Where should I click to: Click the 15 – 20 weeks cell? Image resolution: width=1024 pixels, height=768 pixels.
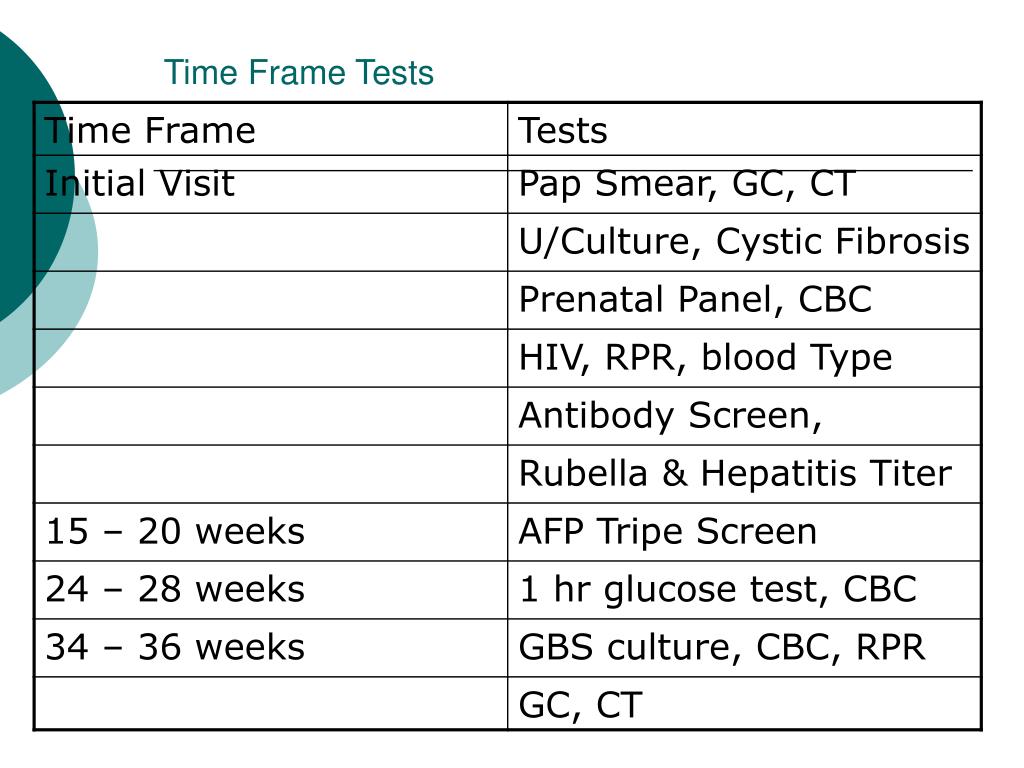tap(271, 532)
